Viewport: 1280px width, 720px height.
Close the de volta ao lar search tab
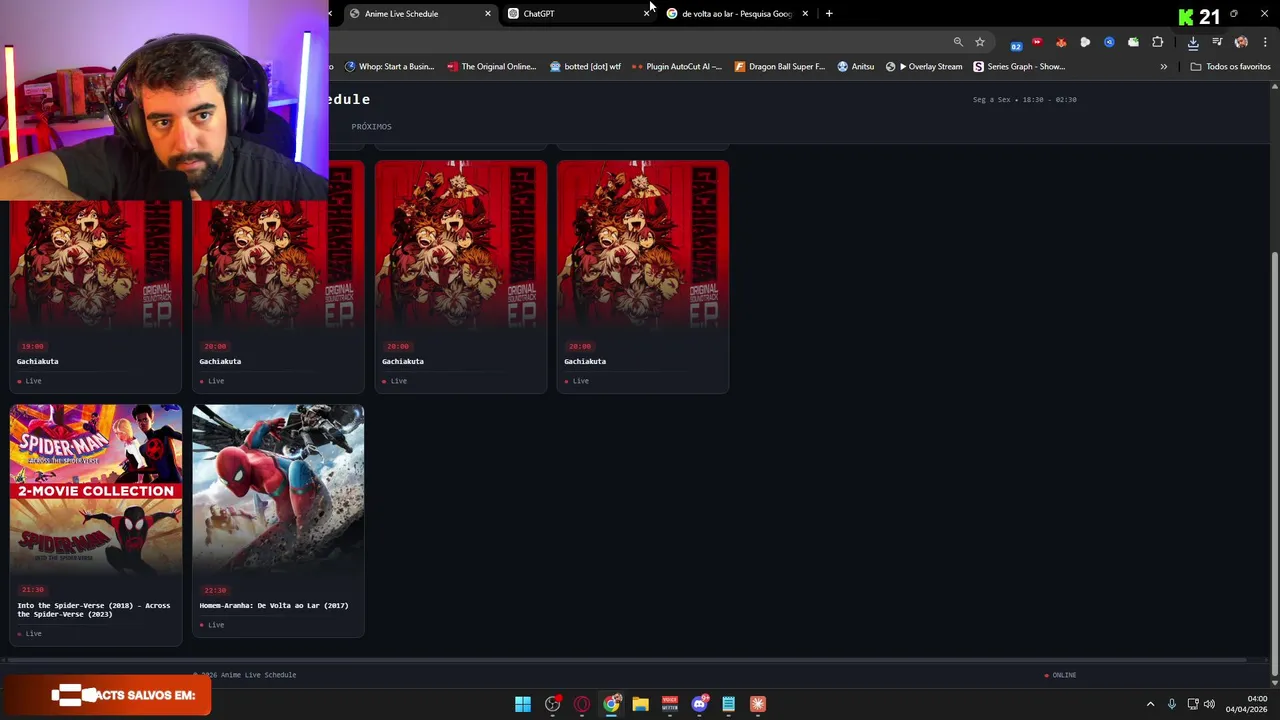(x=805, y=13)
